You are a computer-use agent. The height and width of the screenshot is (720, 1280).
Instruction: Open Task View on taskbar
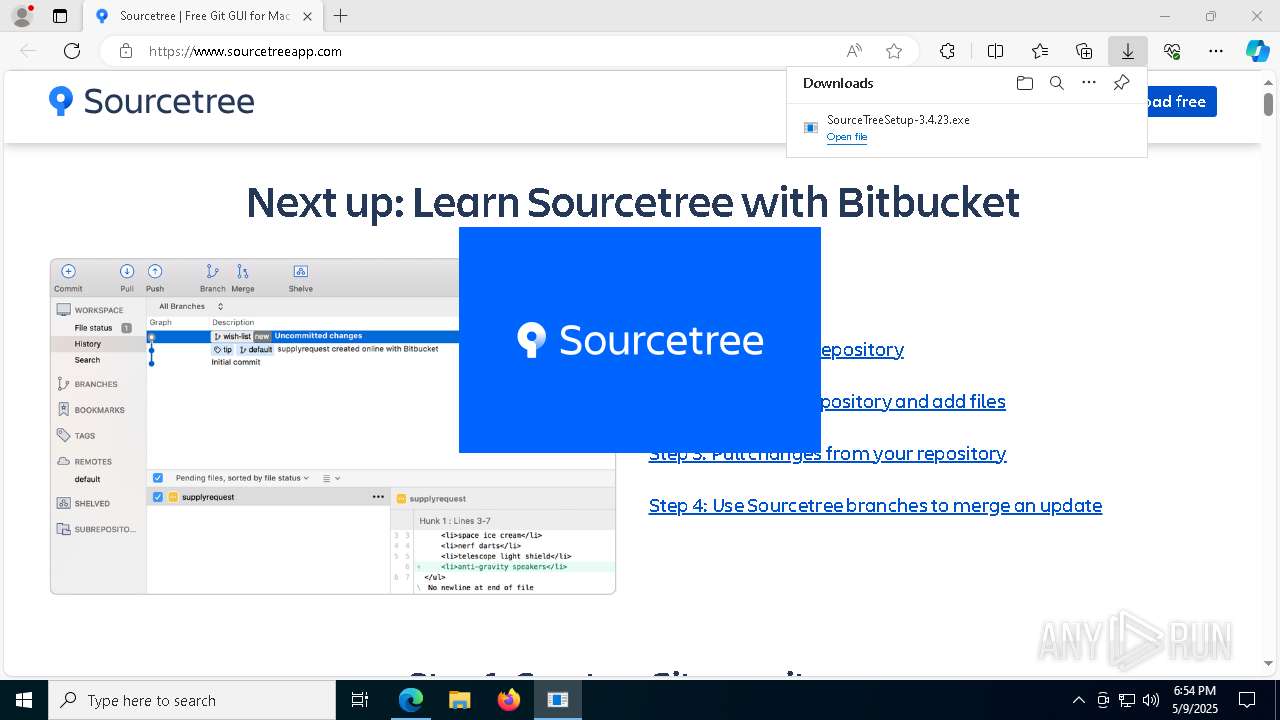pos(360,700)
